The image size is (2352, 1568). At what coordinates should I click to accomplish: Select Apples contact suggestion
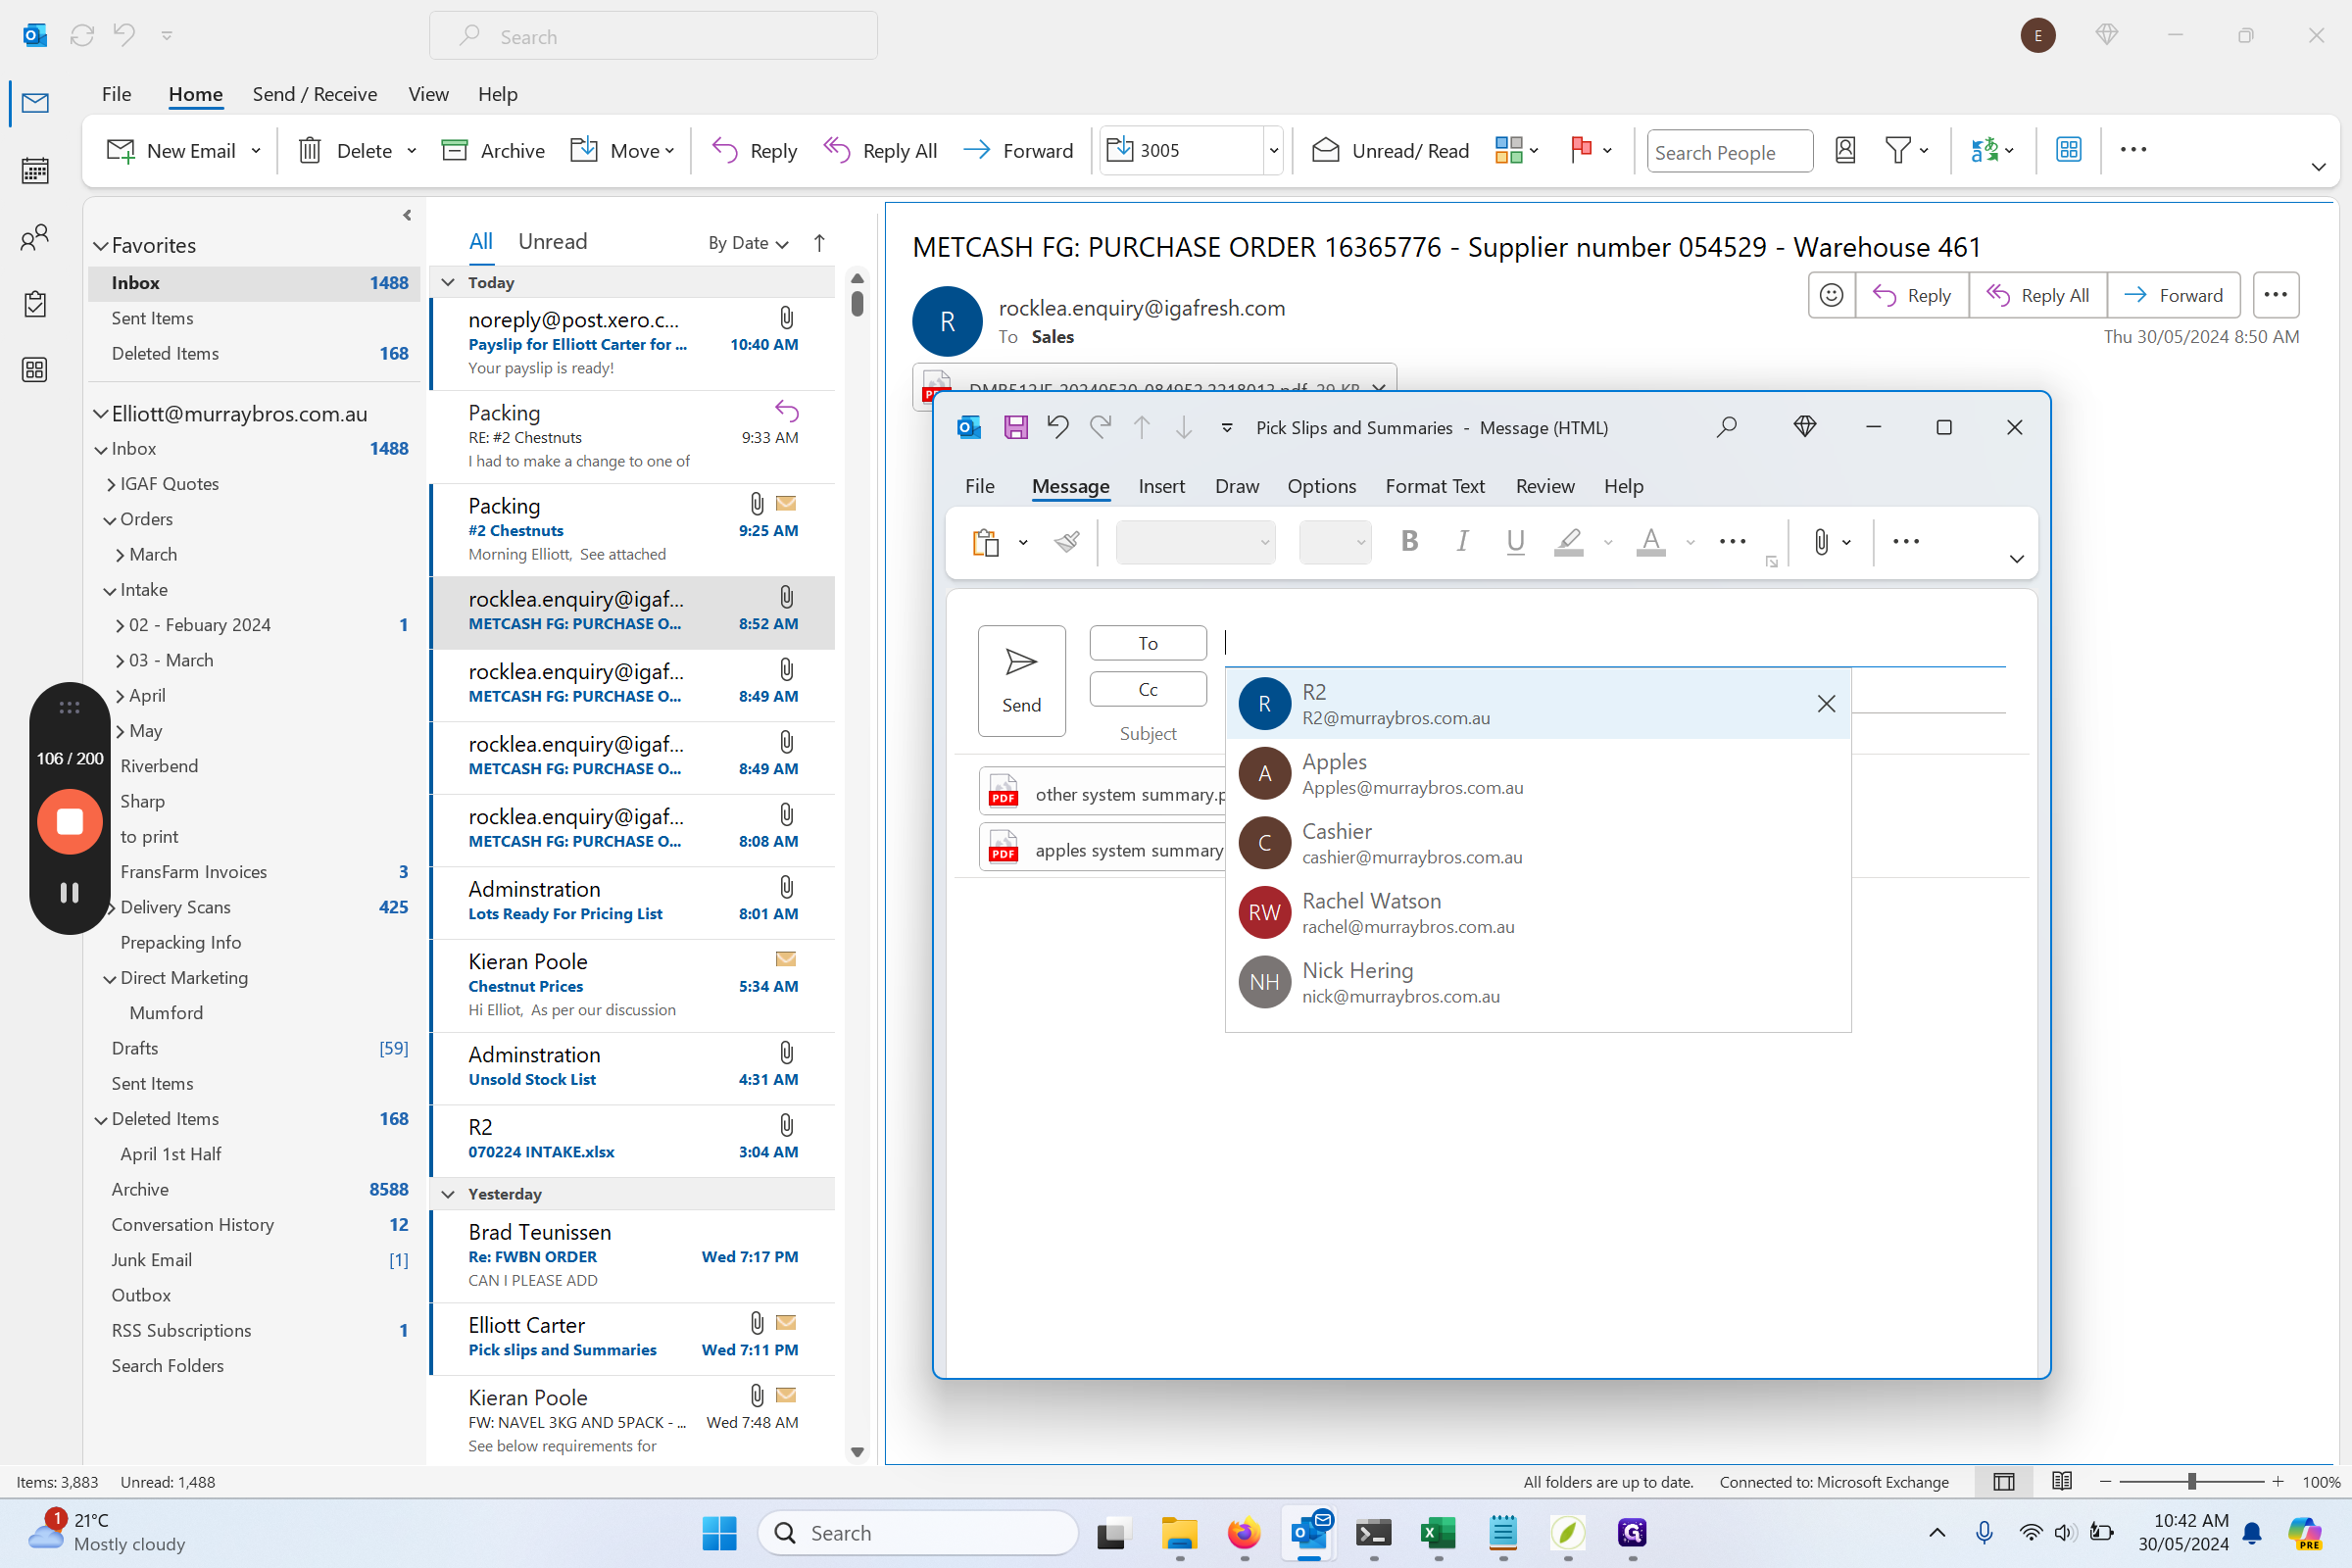tap(1537, 773)
